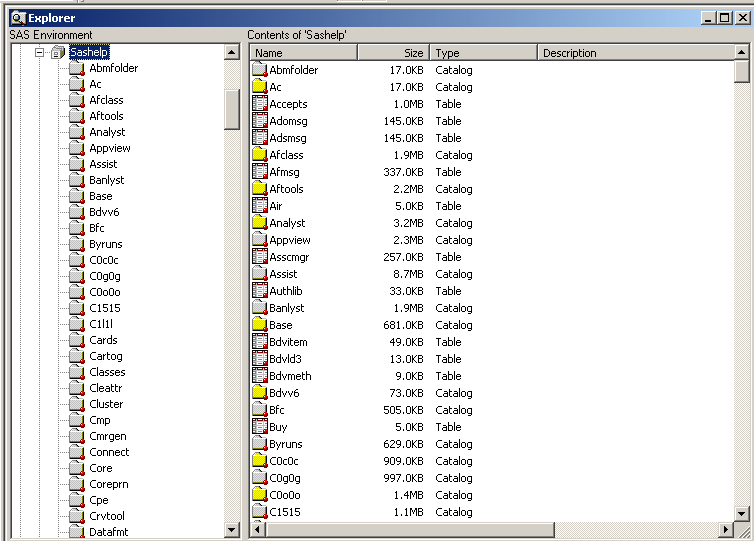The width and height of the screenshot is (754, 541).
Task: Sort contents by the Name column header
Action: point(303,53)
